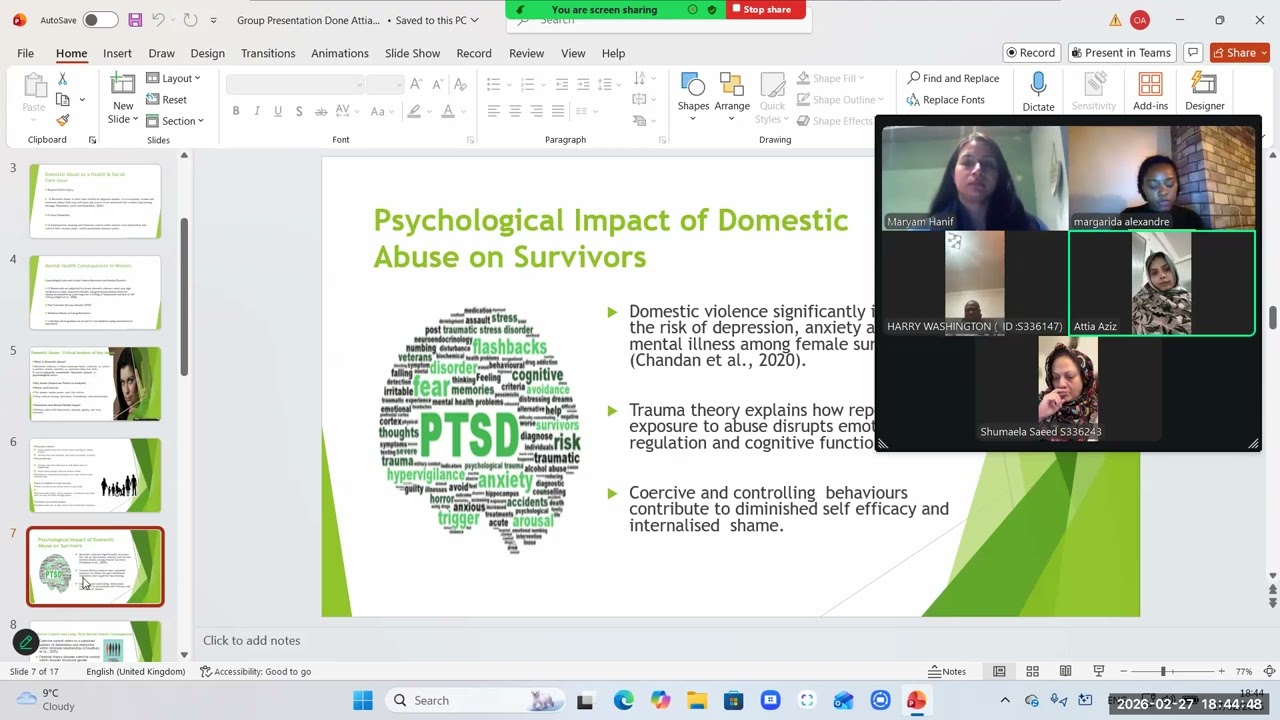Open PowerPoint from the taskbar
1280x720 pixels.
[x=916, y=700]
